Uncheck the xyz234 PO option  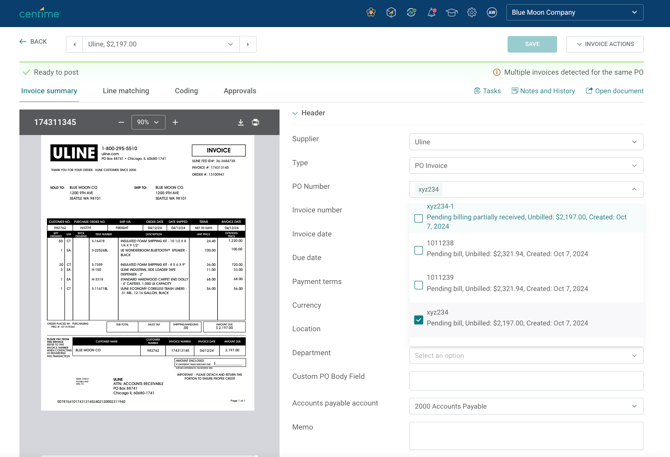click(x=419, y=319)
